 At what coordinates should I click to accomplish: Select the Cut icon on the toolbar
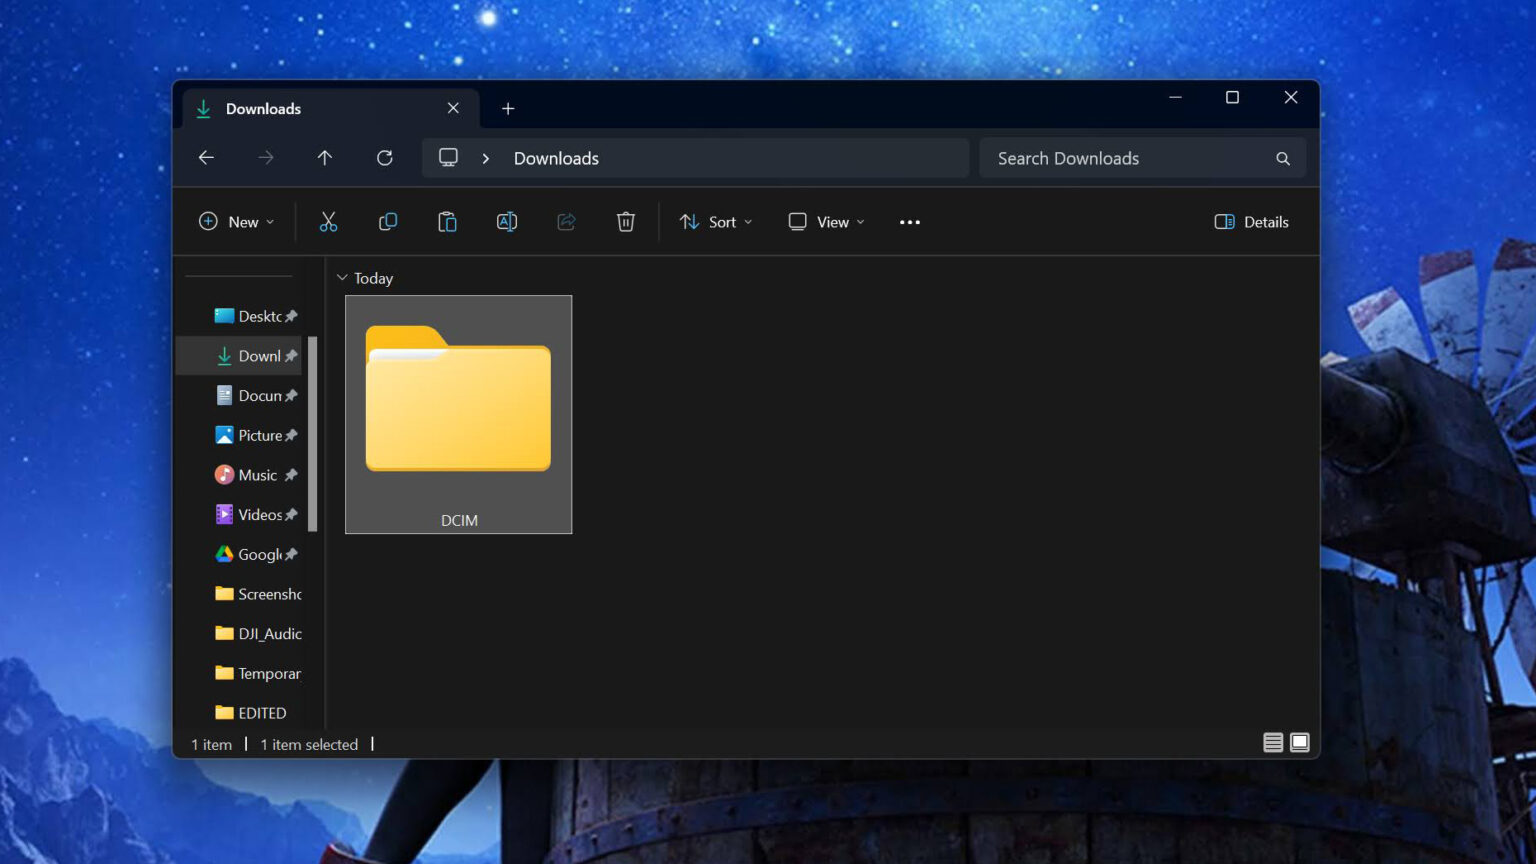(329, 221)
